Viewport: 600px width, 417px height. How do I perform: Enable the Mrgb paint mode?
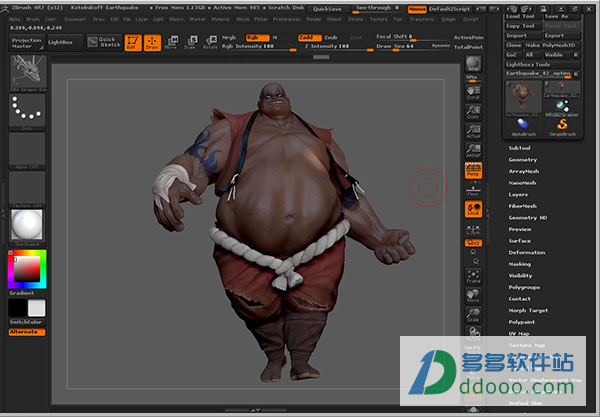tap(230, 37)
